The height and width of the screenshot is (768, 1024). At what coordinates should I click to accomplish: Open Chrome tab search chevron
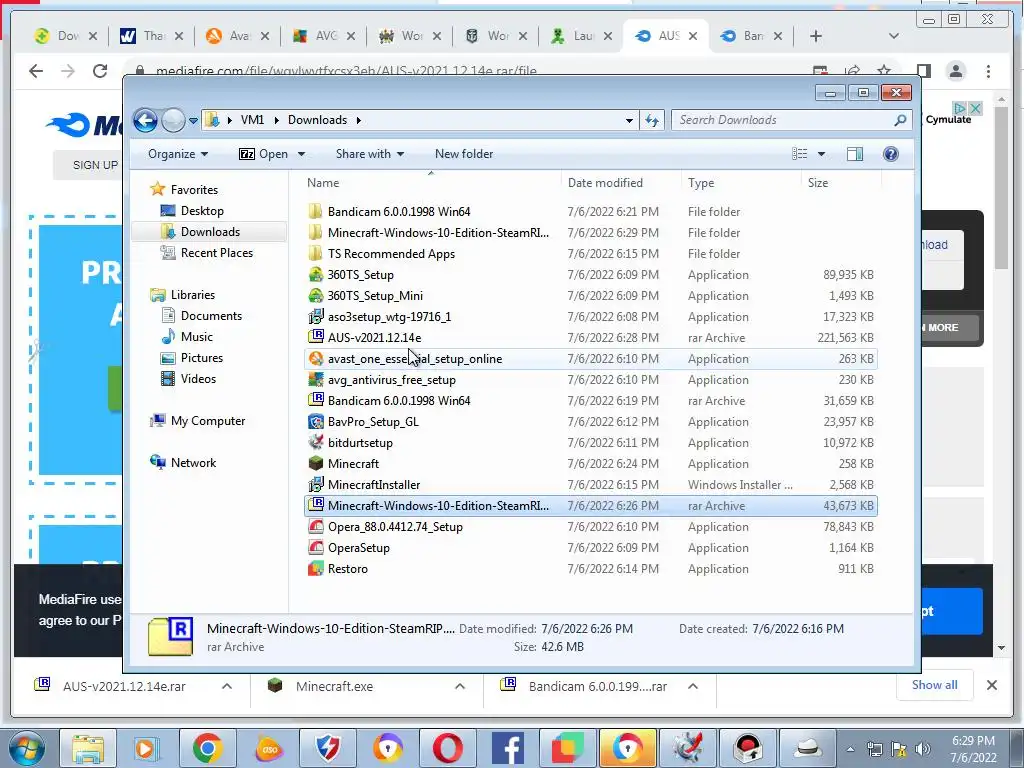coord(893,37)
